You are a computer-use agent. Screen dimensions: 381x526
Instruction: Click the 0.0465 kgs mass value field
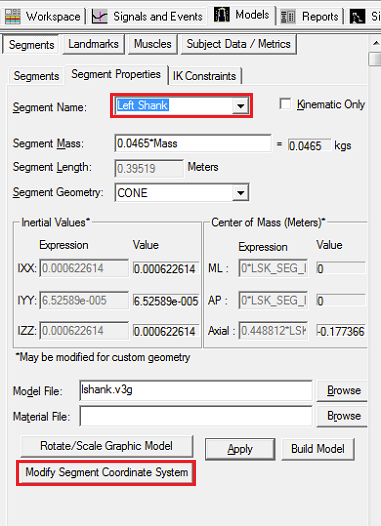coord(309,146)
